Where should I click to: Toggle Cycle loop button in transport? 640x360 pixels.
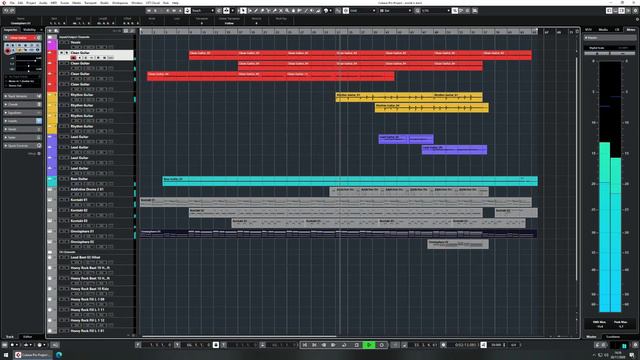click(x=344, y=345)
